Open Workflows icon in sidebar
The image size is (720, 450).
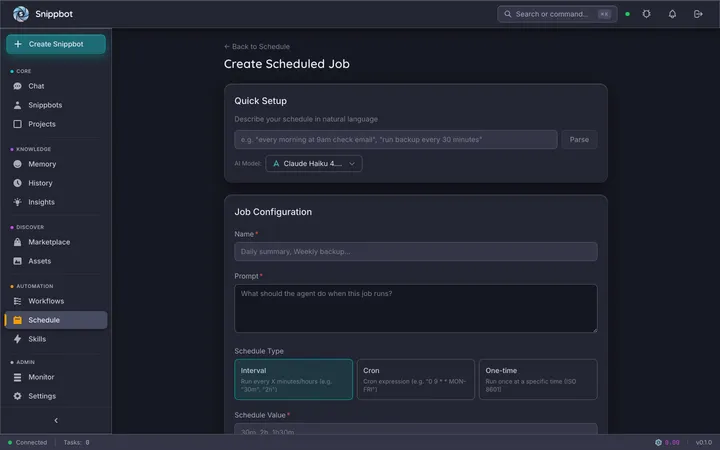click(17, 301)
